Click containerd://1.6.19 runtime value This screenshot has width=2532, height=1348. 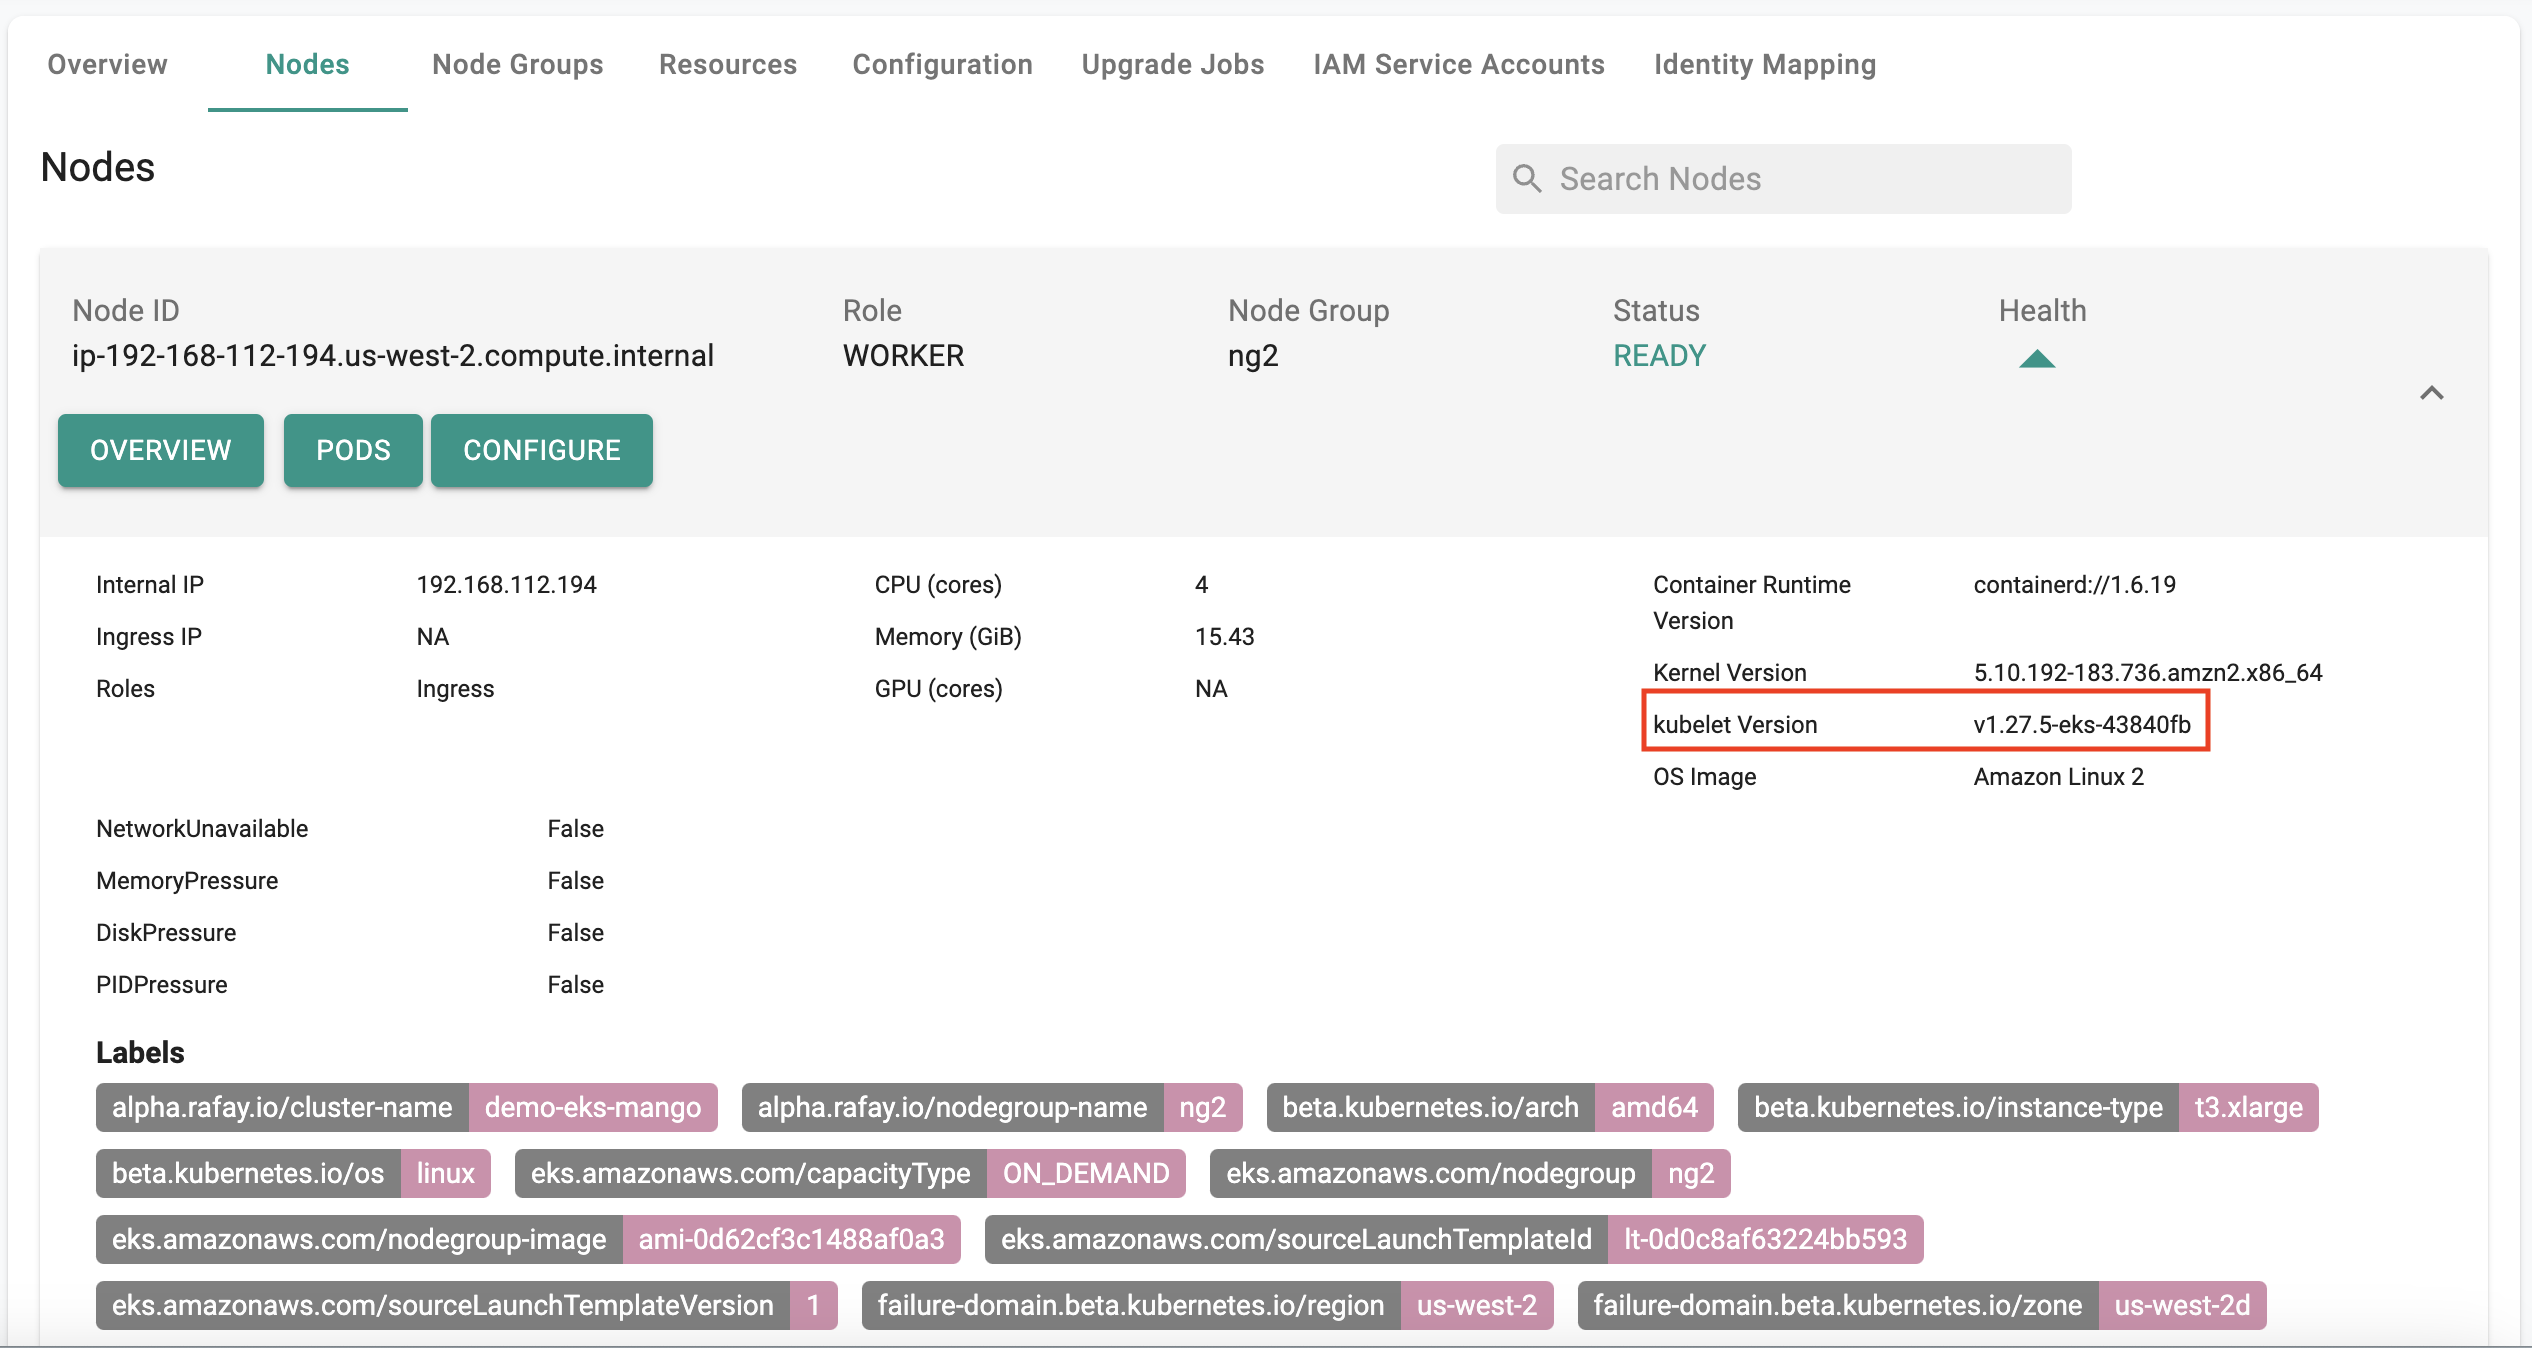tap(2074, 584)
